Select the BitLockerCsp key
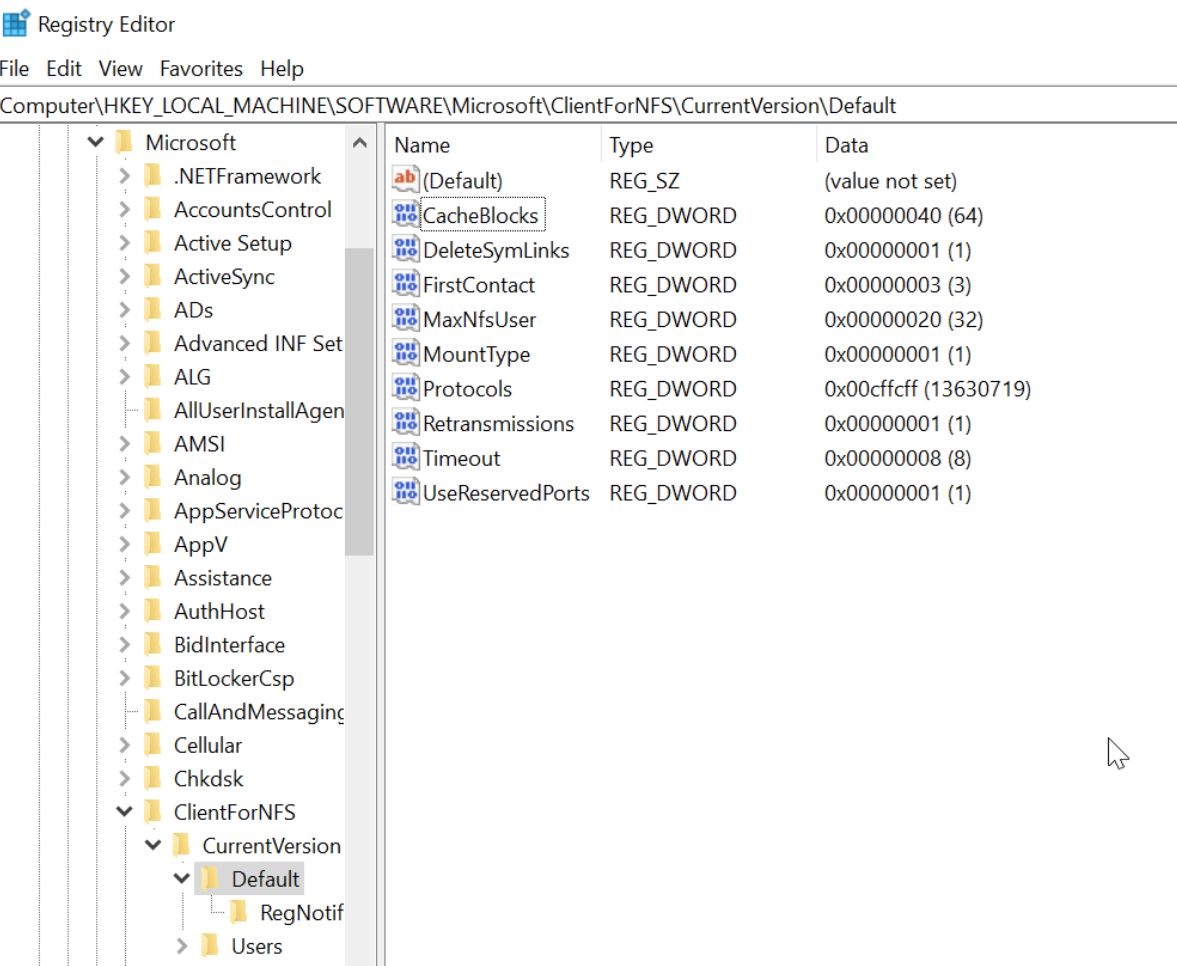This screenshot has width=1177, height=966. pyautogui.click(x=233, y=679)
